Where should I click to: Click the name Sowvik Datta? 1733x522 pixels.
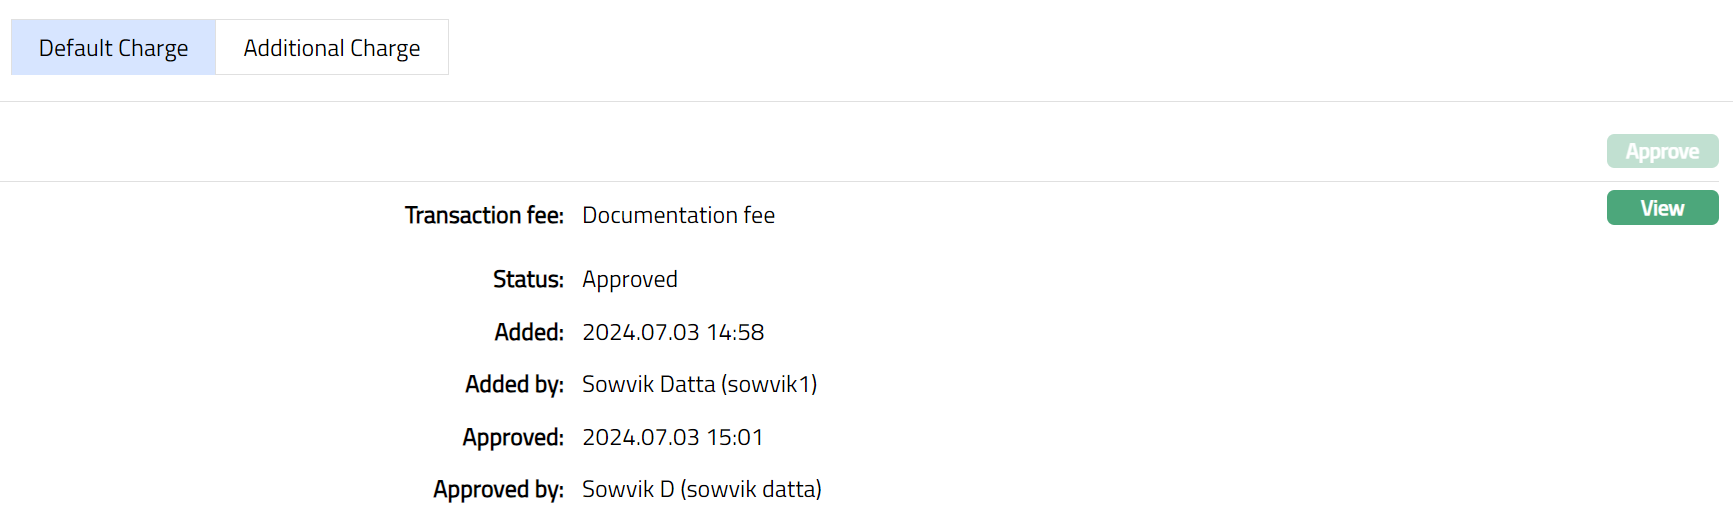point(648,384)
